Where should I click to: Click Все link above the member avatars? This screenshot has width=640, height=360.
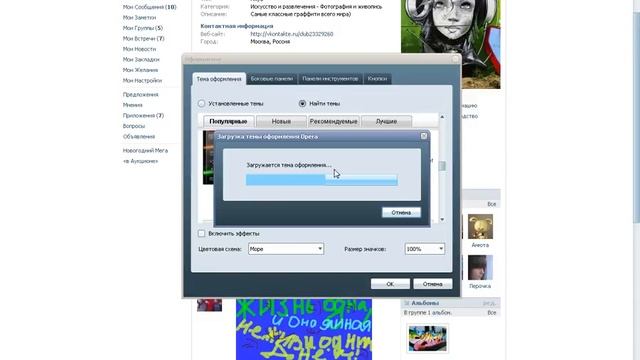click(x=491, y=204)
